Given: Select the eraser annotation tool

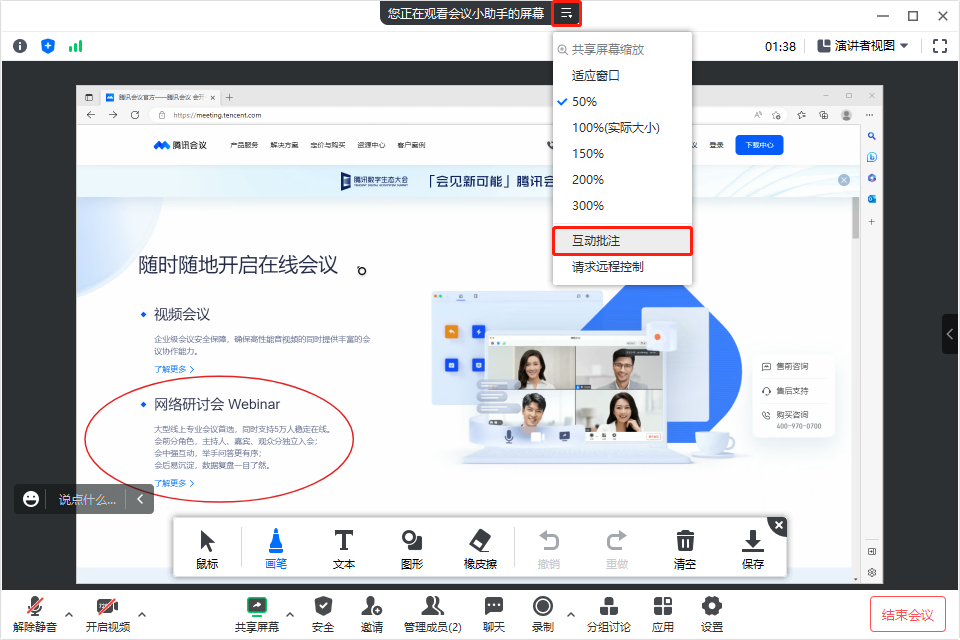Looking at the screenshot, I should (x=480, y=549).
